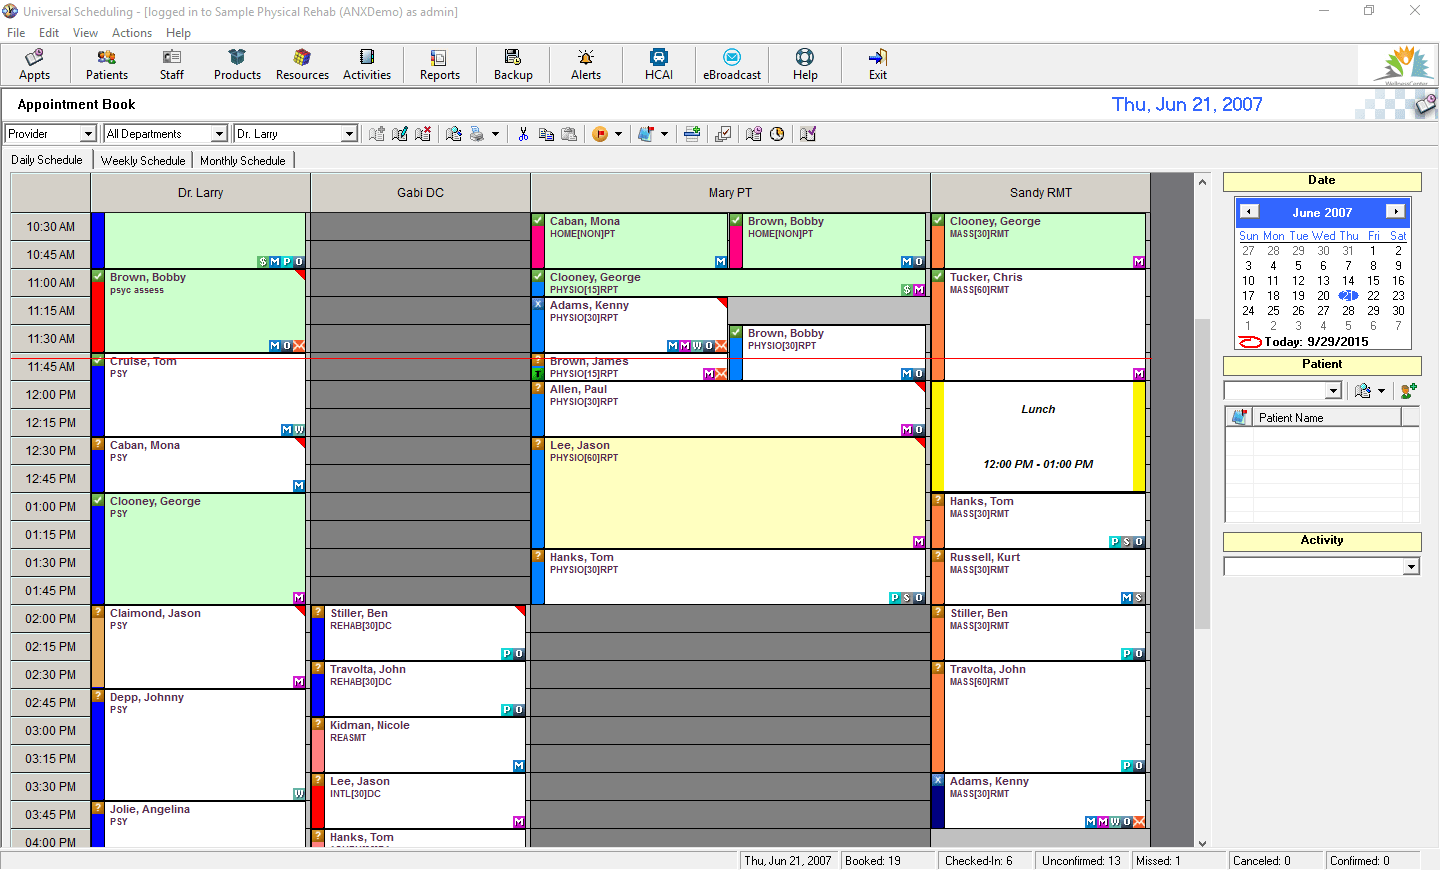
Task: Select the Lunch block in Sandy RMT column
Action: [1038, 437]
